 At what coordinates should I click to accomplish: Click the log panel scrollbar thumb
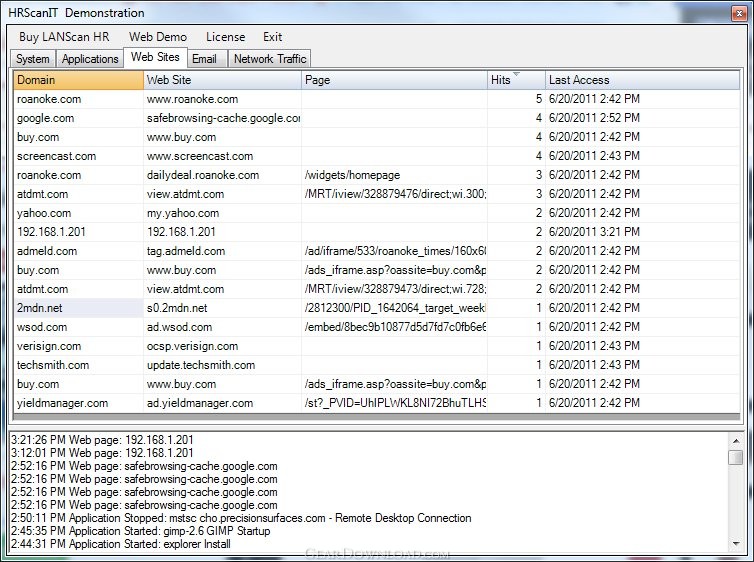[736, 457]
